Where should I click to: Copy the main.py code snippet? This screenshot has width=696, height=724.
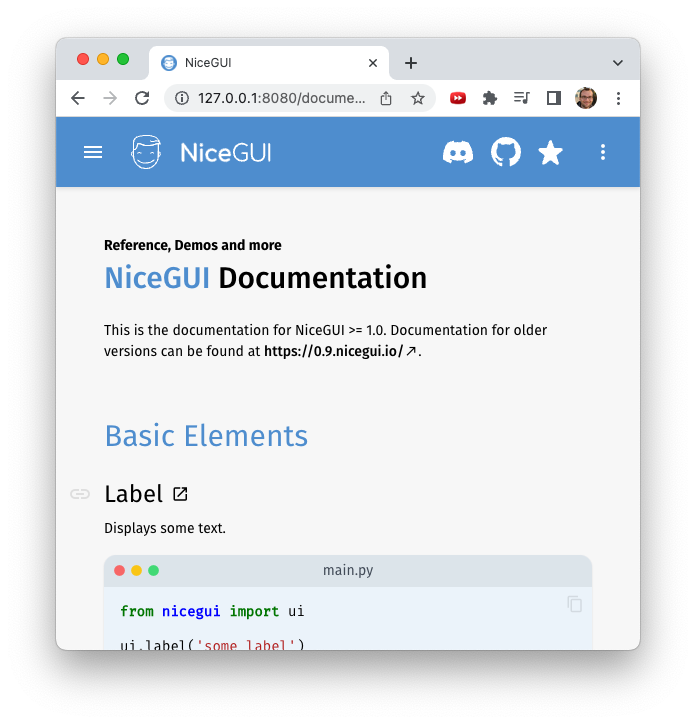pos(575,604)
